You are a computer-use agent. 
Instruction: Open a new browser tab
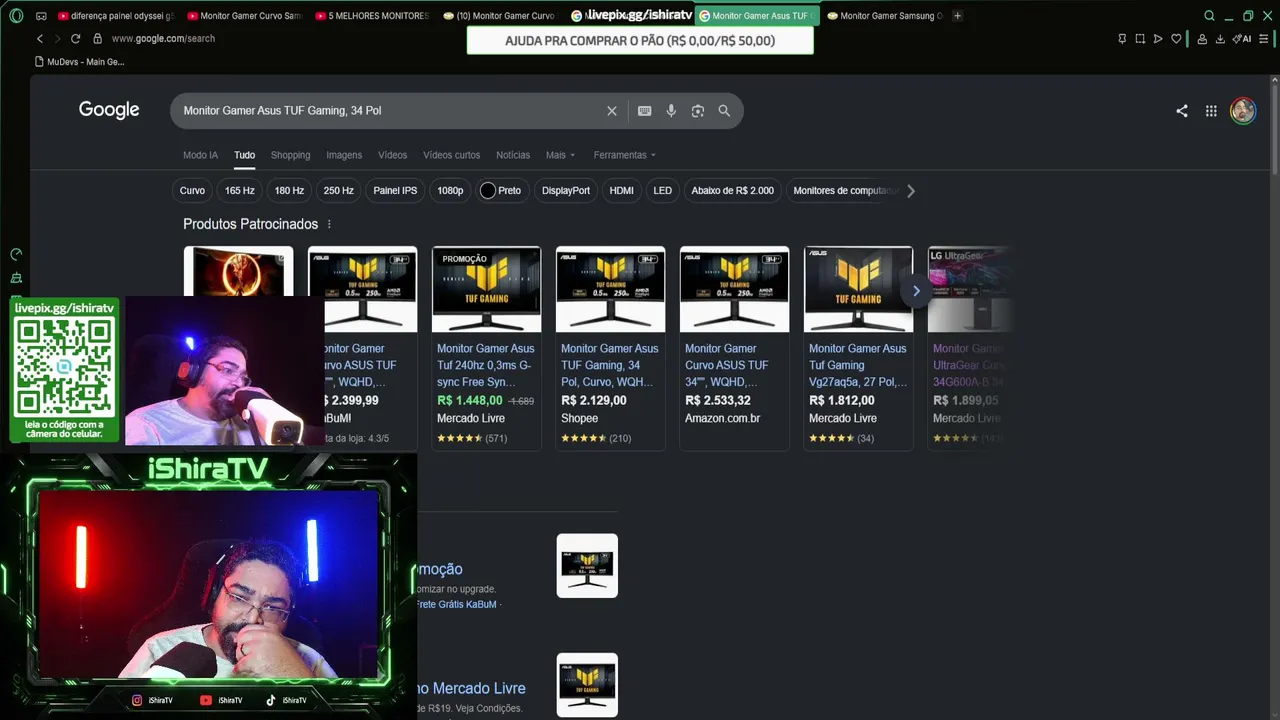point(957,16)
